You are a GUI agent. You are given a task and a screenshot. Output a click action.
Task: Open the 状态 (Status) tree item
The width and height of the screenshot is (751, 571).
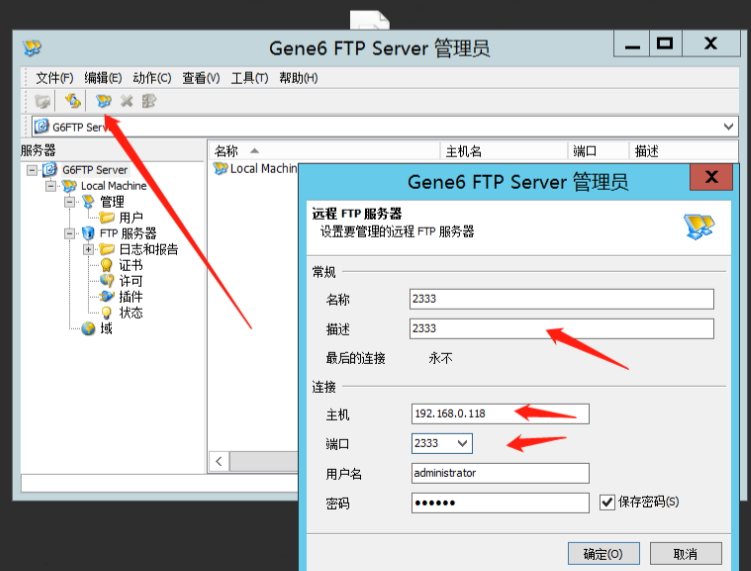point(130,313)
